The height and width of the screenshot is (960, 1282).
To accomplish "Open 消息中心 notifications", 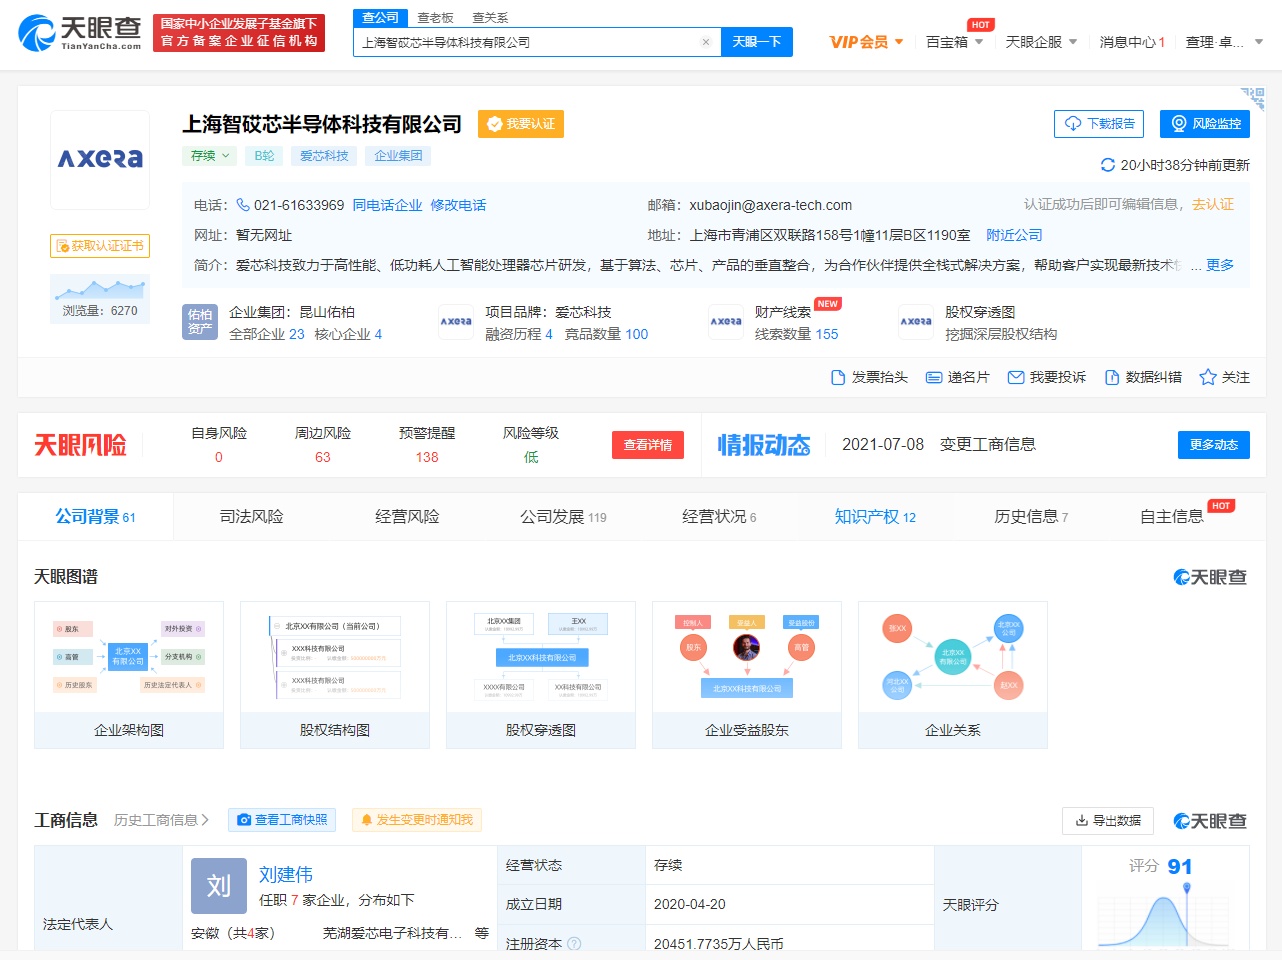I will pos(1132,42).
